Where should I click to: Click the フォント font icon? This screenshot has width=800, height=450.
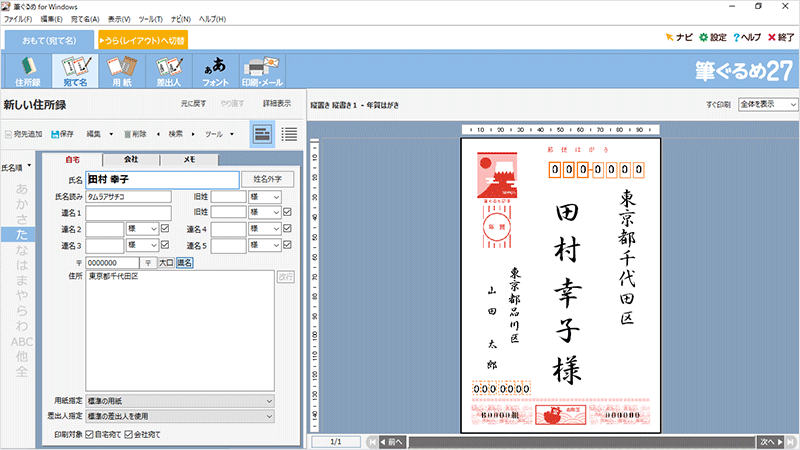pos(215,70)
